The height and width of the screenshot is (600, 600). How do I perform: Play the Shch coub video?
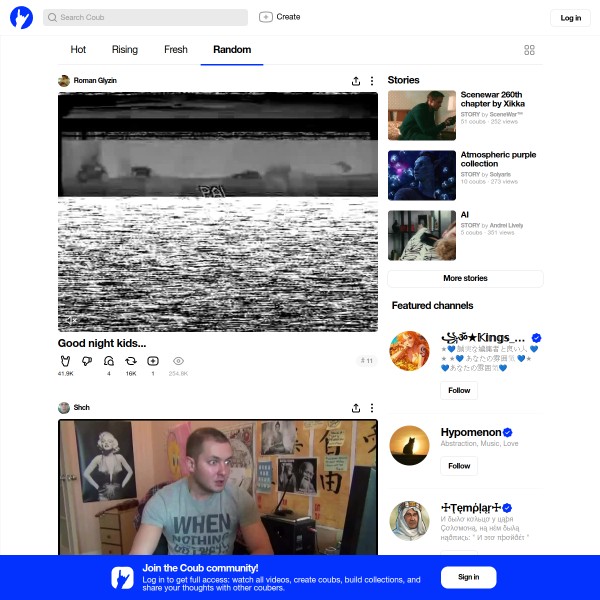(218, 487)
